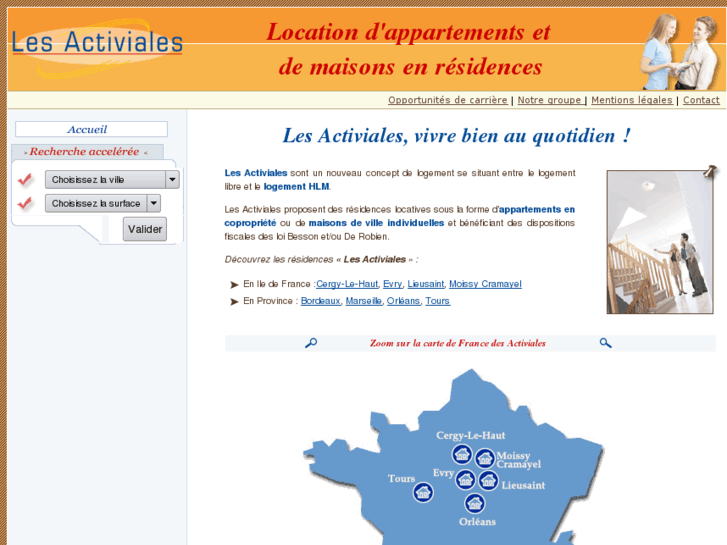Click the Tours label on the map

click(402, 479)
